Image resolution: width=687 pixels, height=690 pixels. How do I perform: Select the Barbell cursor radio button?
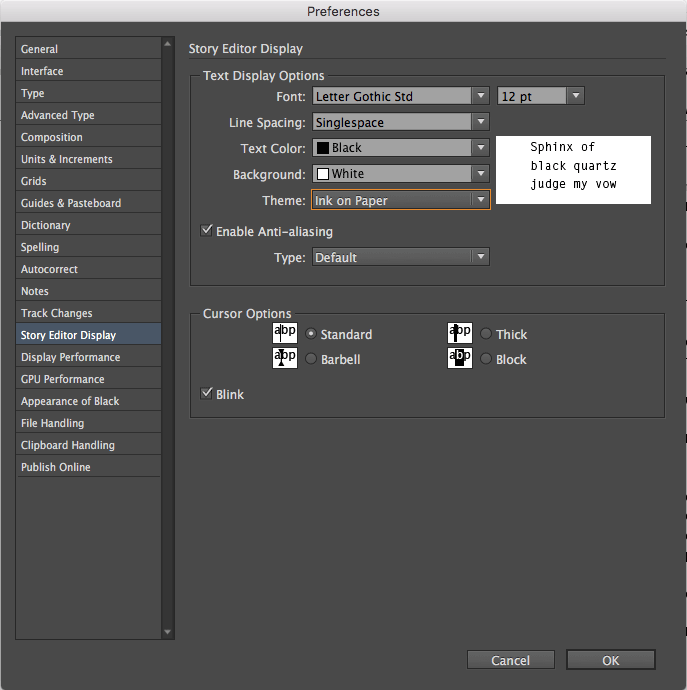(311, 359)
